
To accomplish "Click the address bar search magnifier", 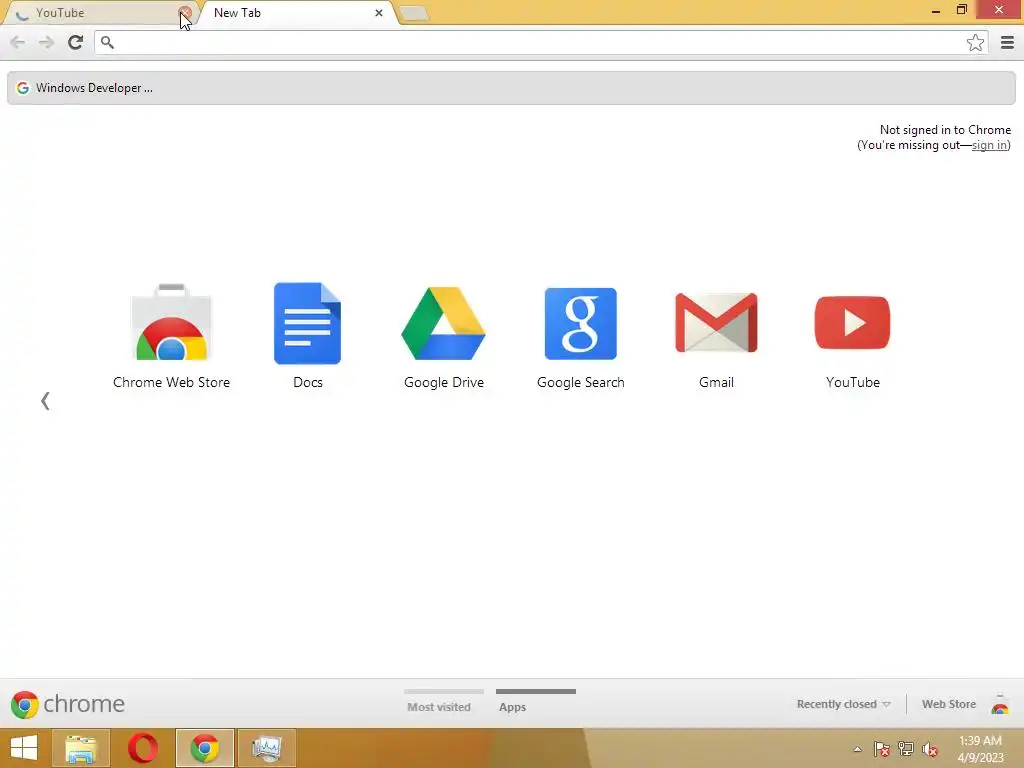I will [107, 42].
